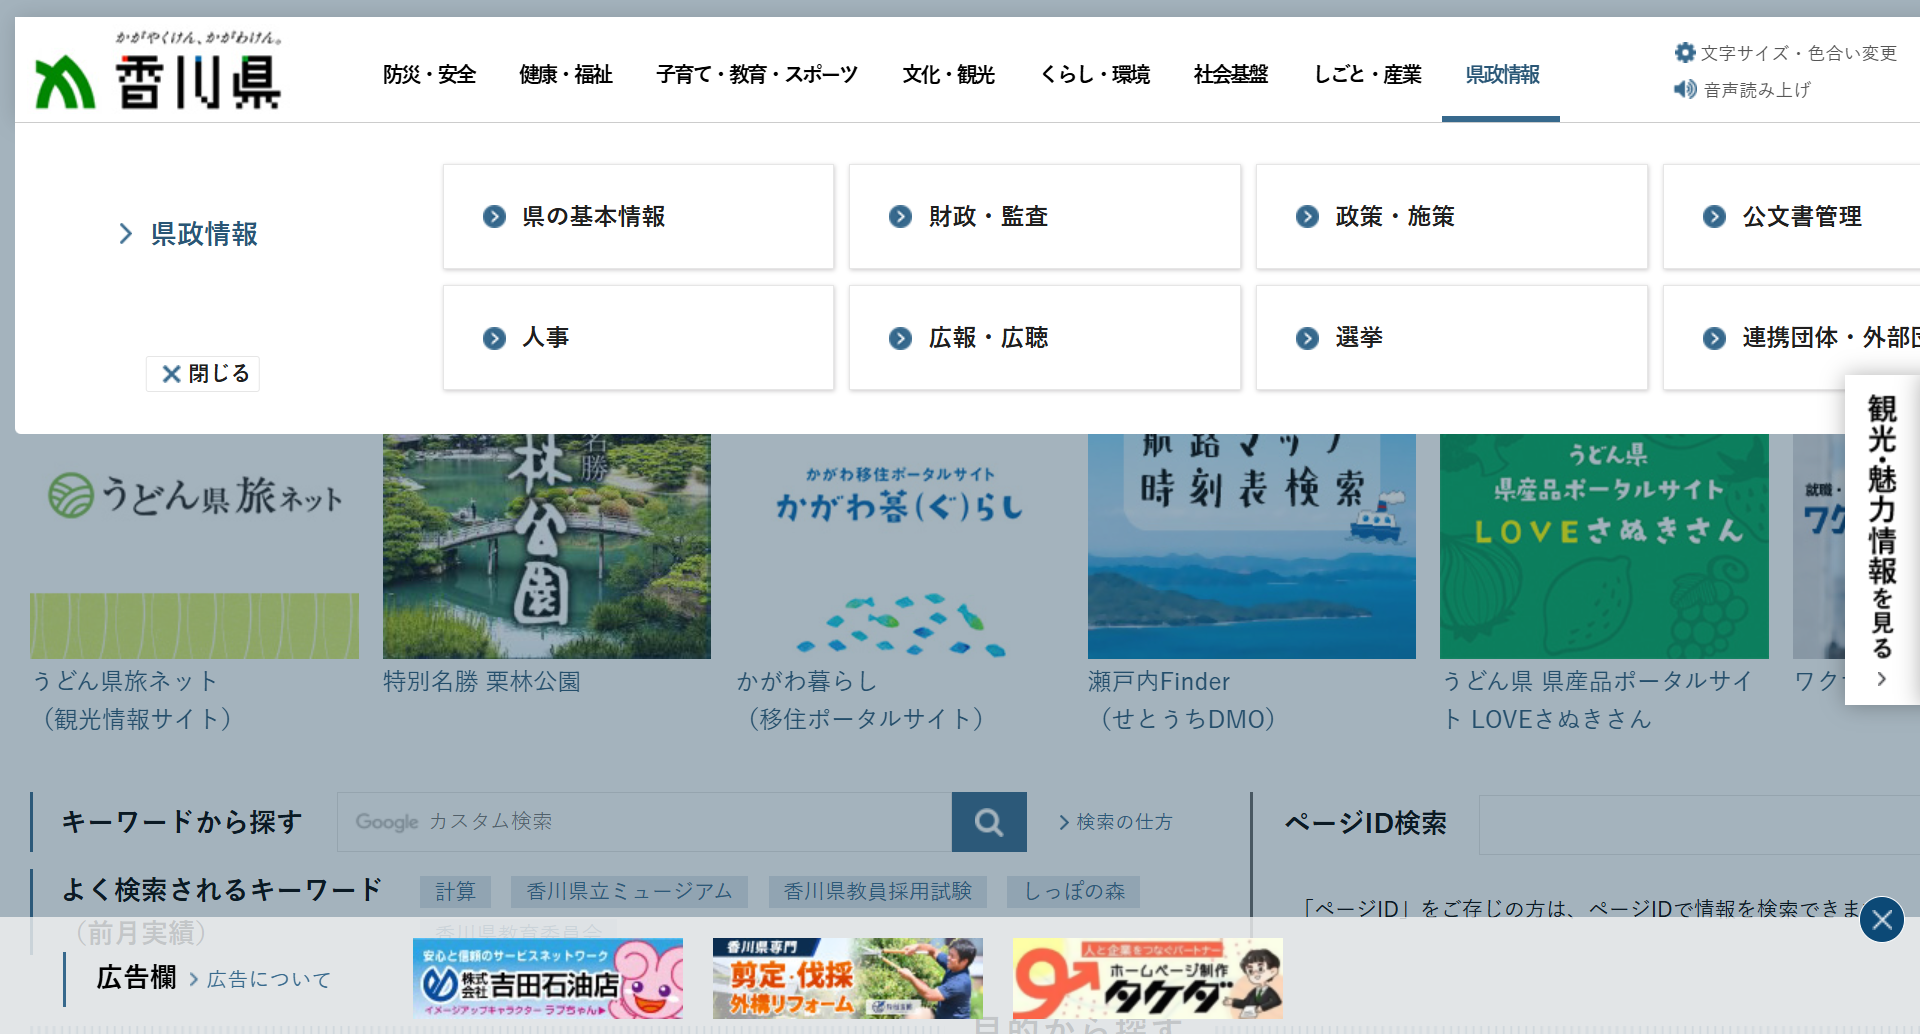The width and height of the screenshot is (1920, 1034).
Task: Open the pruning and logging ad banner
Action: click(x=847, y=978)
